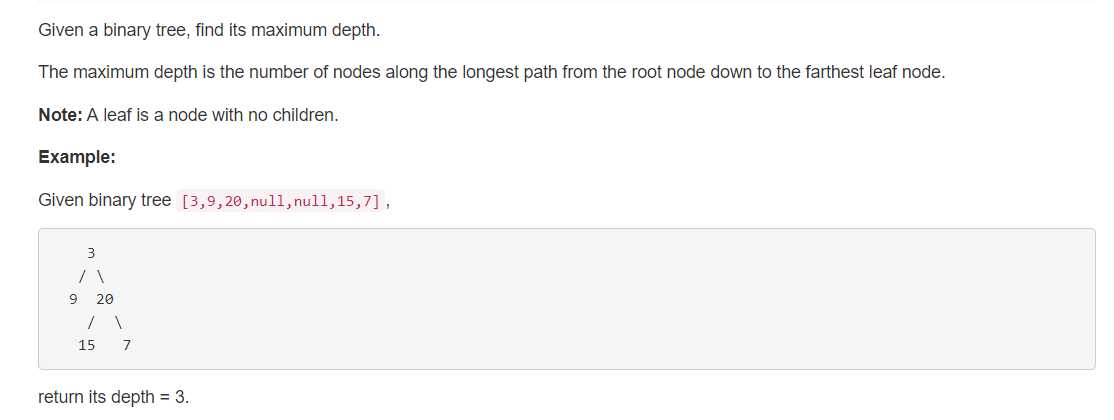Image resolution: width=1114 pixels, height=420 pixels.
Task: Click node 20 in the tree diagram
Action: click(x=105, y=299)
